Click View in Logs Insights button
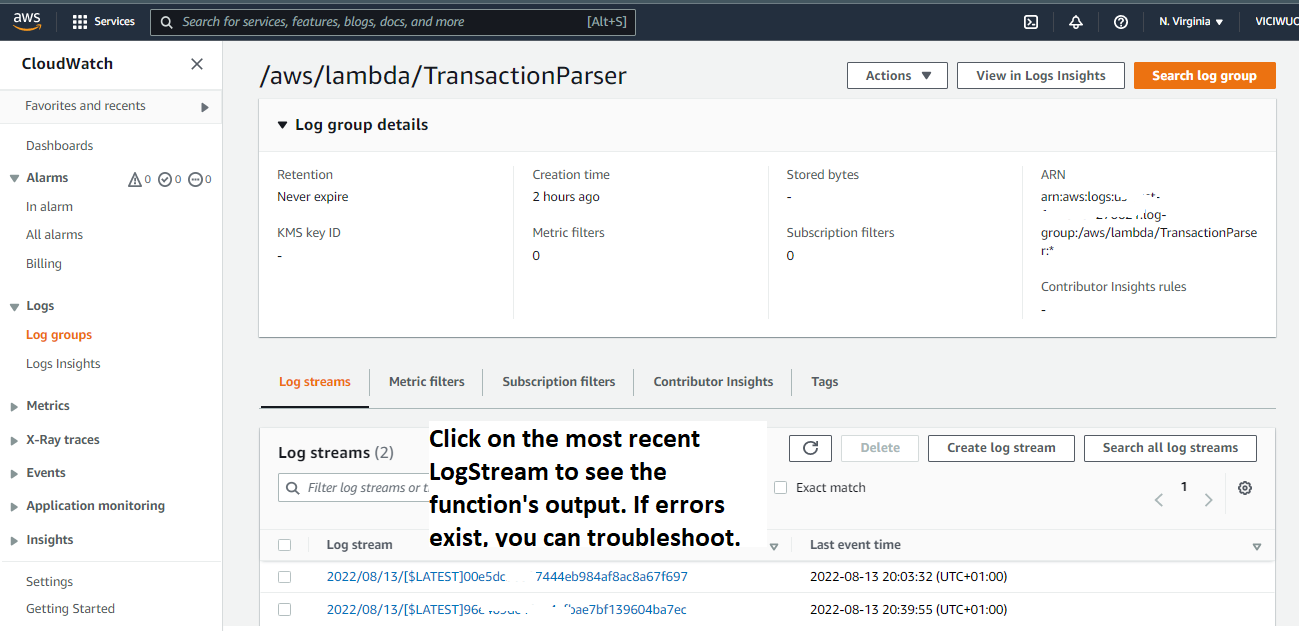 1041,76
